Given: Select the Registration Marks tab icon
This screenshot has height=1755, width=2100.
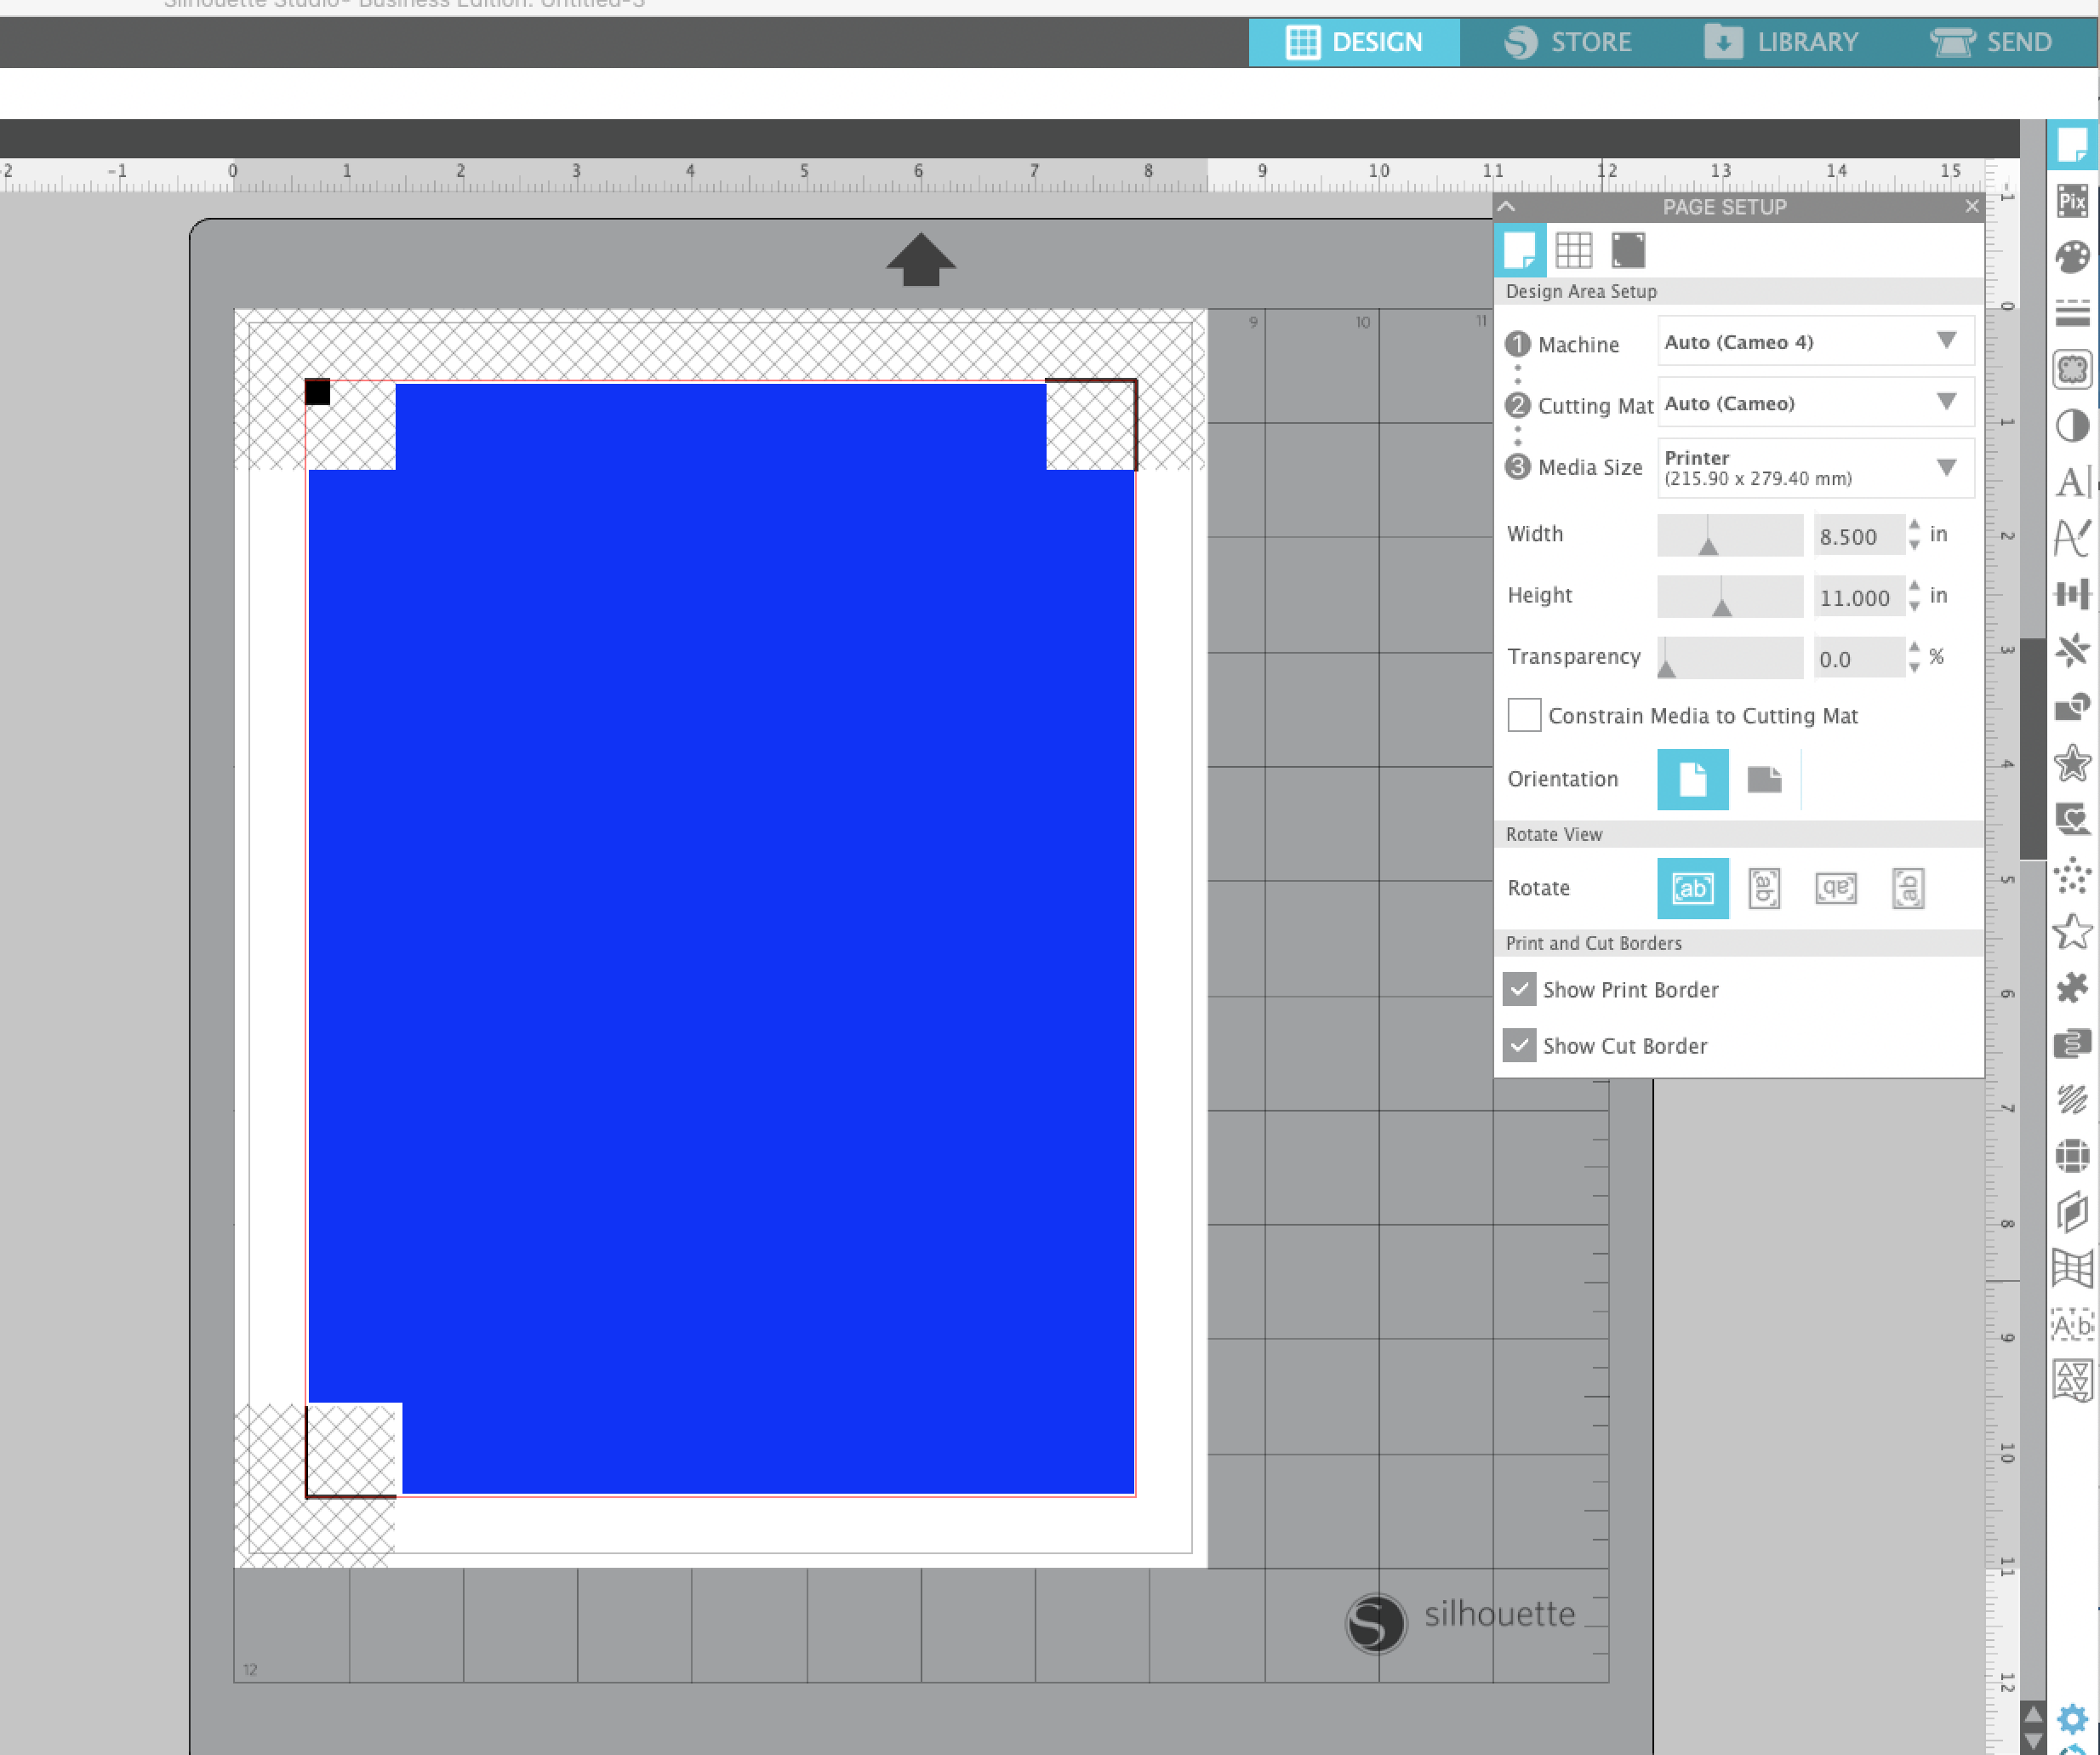Looking at the screenshot, I should pyautogui.click(x=1628, y=250).
